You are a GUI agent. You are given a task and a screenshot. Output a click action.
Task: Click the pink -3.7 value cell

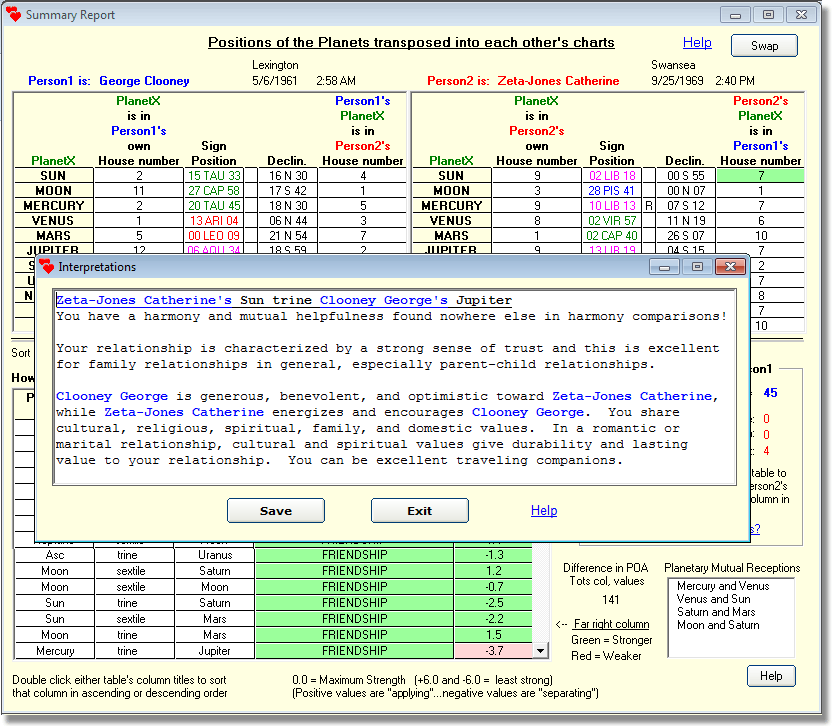(493, 651)
